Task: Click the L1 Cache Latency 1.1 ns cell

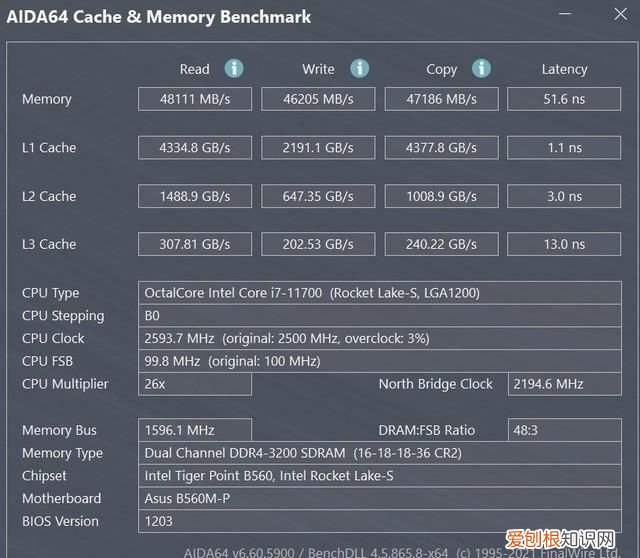Action: [564, 147]
